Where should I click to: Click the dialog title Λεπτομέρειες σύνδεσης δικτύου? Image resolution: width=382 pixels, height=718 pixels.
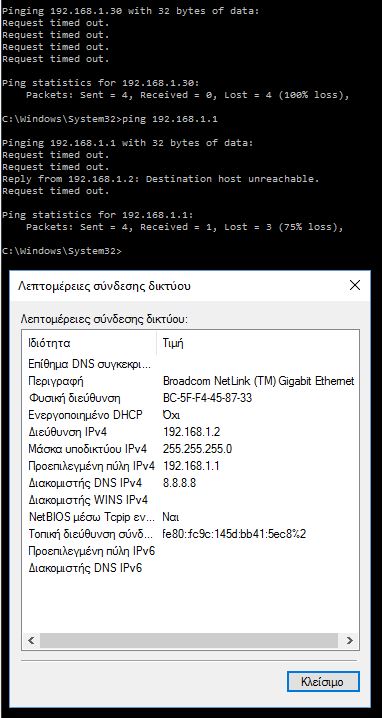pos(104,287)
